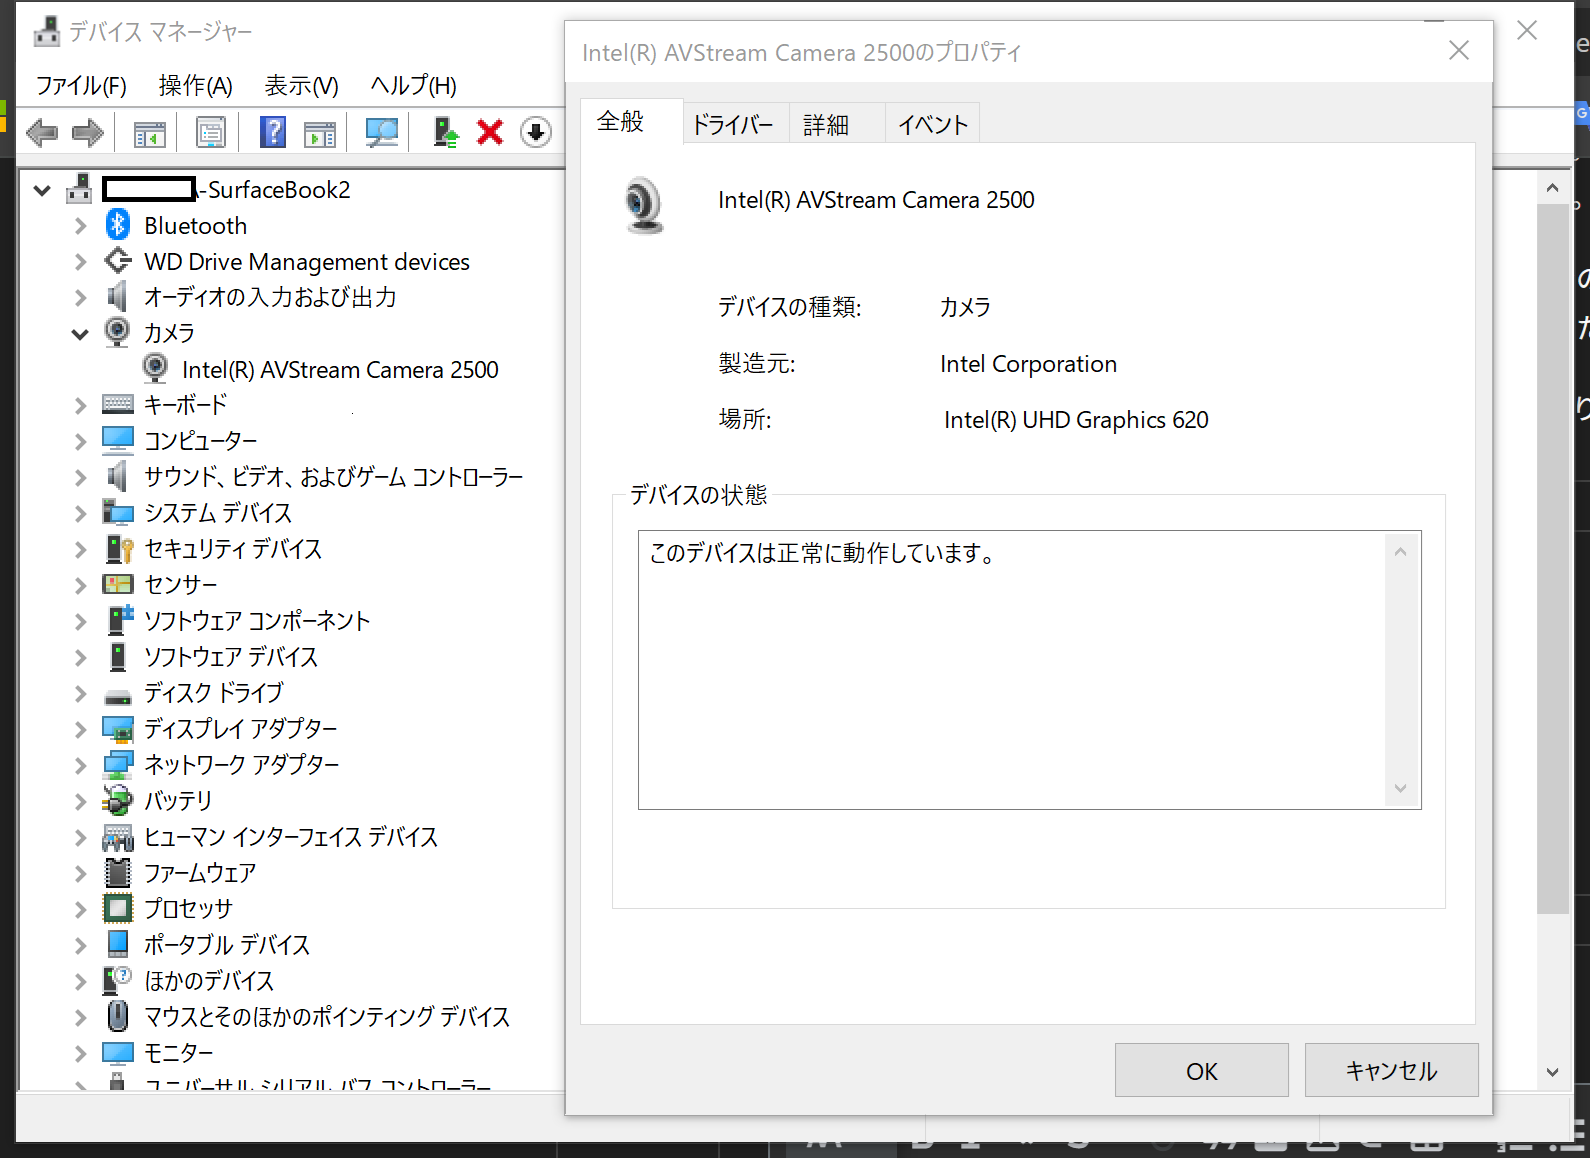Screen dimensions: 1590x1158
Task: Switch to the ドライバー tab
Action: (733, 125)
